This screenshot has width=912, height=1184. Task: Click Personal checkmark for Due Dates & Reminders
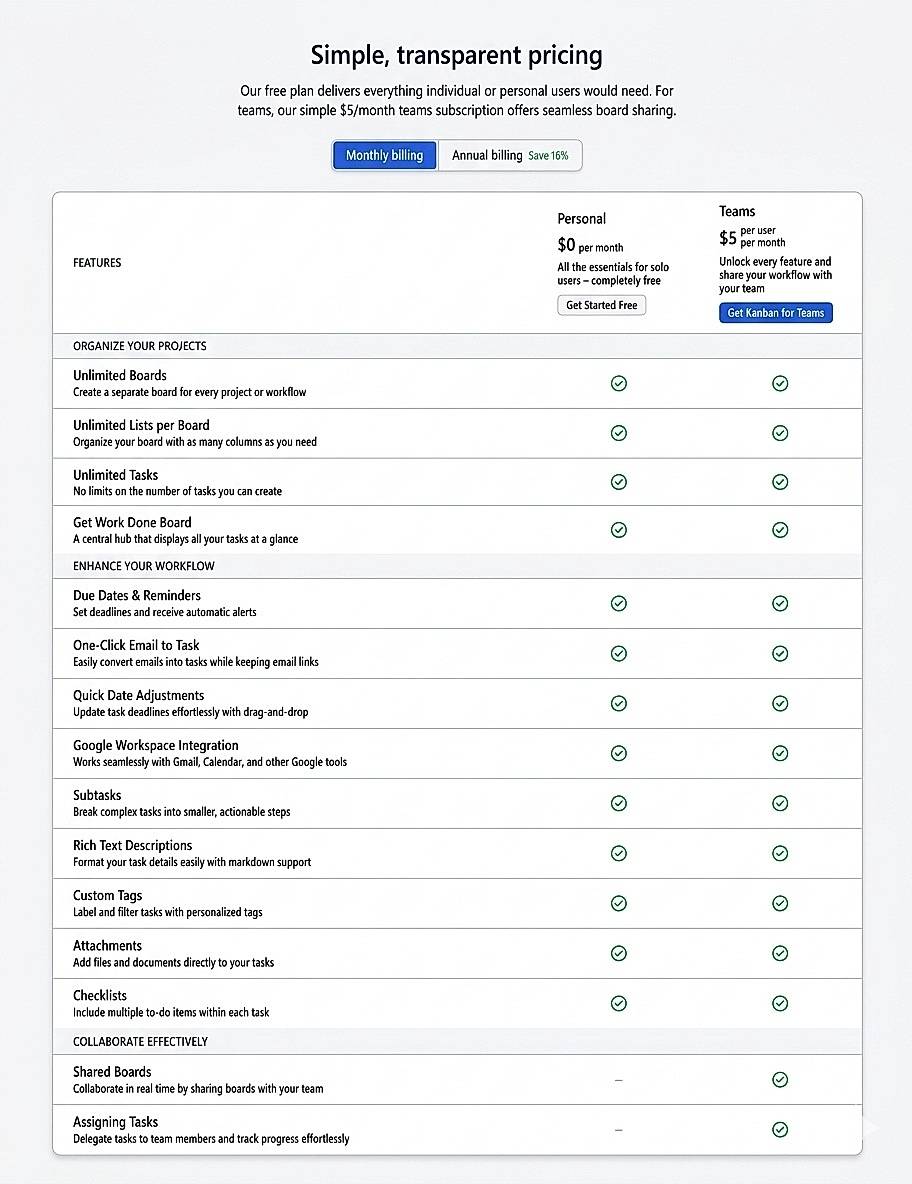coord(618,603)
